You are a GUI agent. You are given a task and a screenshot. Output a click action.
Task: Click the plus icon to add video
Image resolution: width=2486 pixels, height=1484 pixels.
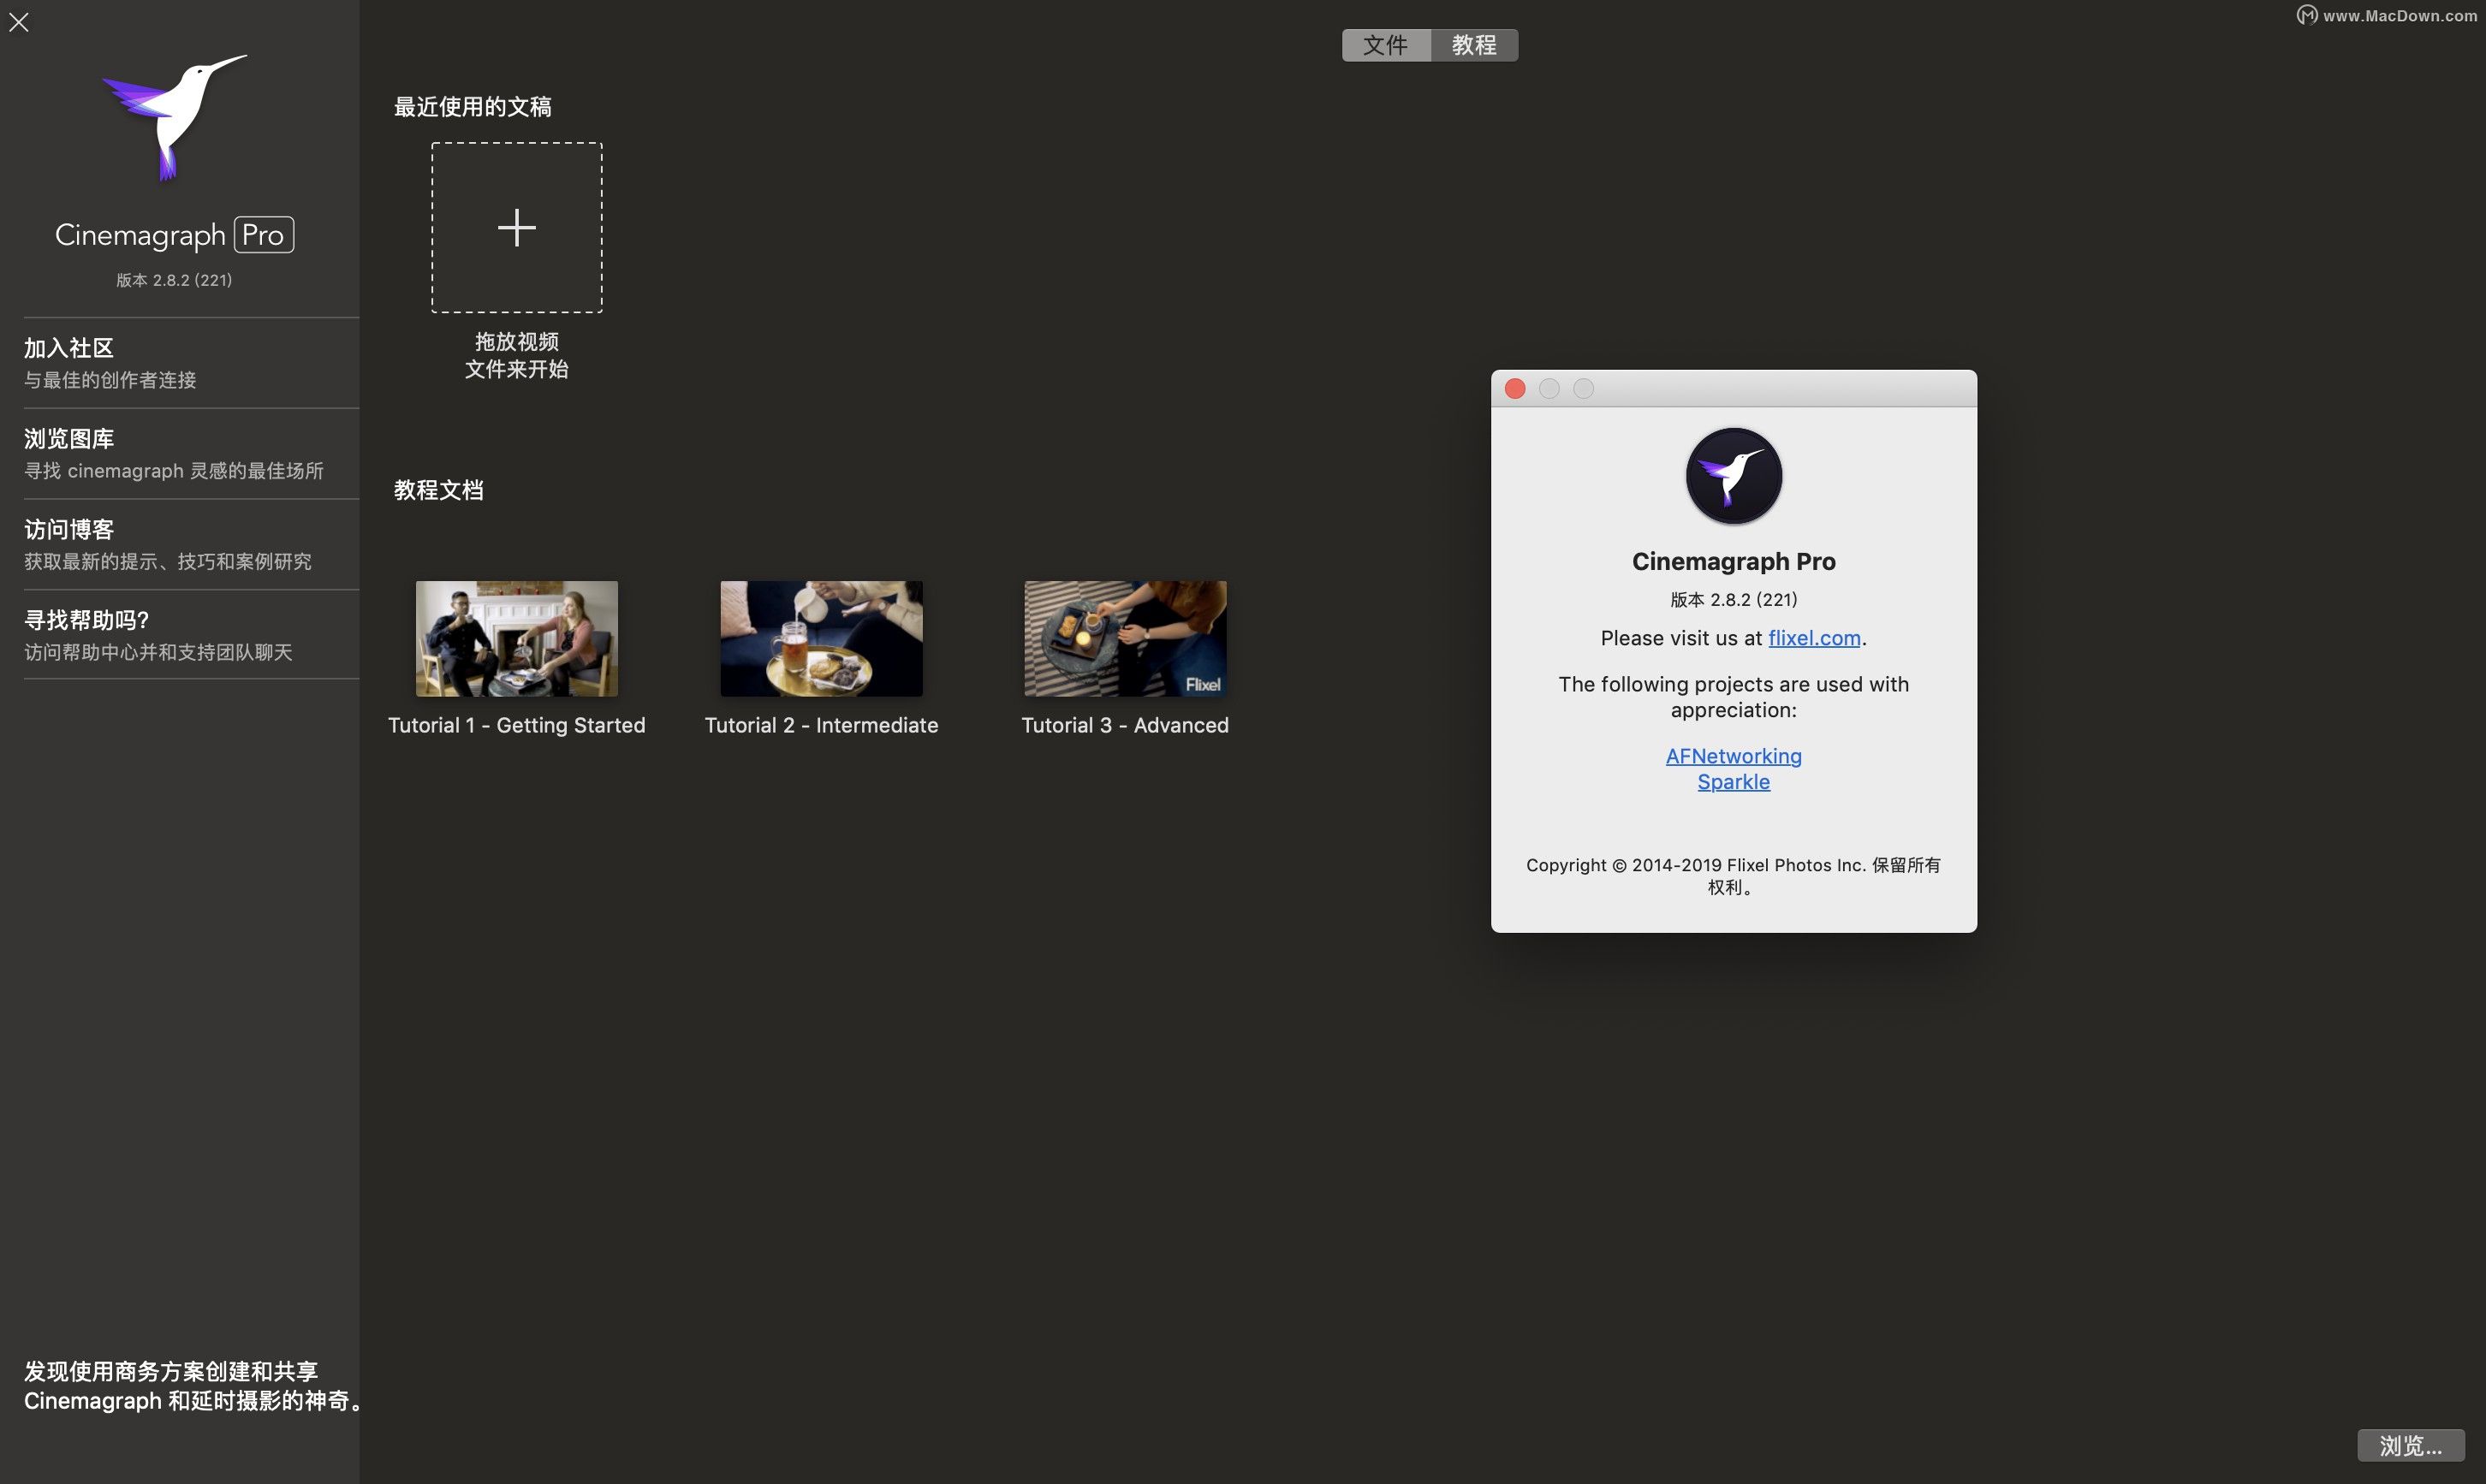pyautogui.click(x=517, y=228)
